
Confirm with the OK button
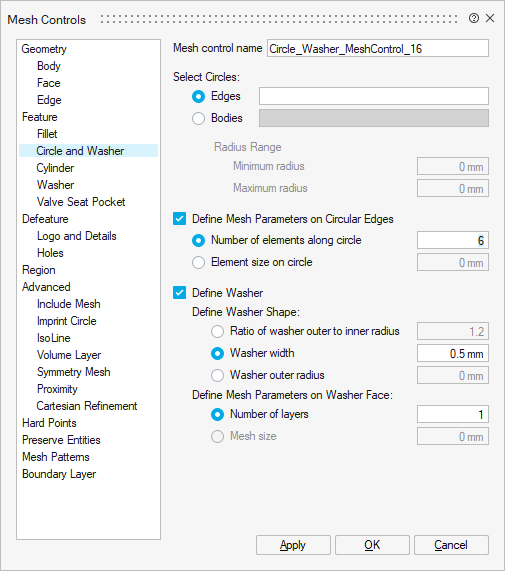(x=372, y=545)
